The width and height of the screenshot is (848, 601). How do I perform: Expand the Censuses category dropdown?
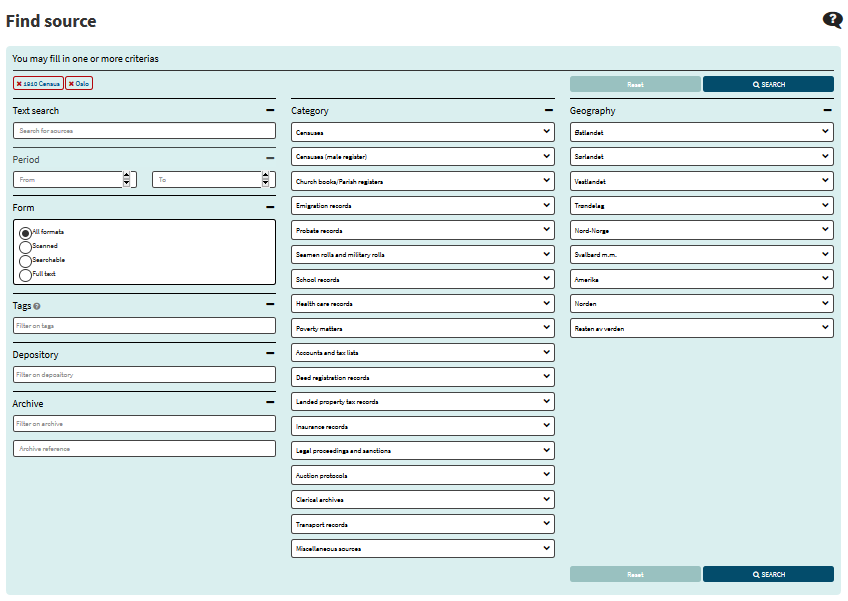point(422,132)
